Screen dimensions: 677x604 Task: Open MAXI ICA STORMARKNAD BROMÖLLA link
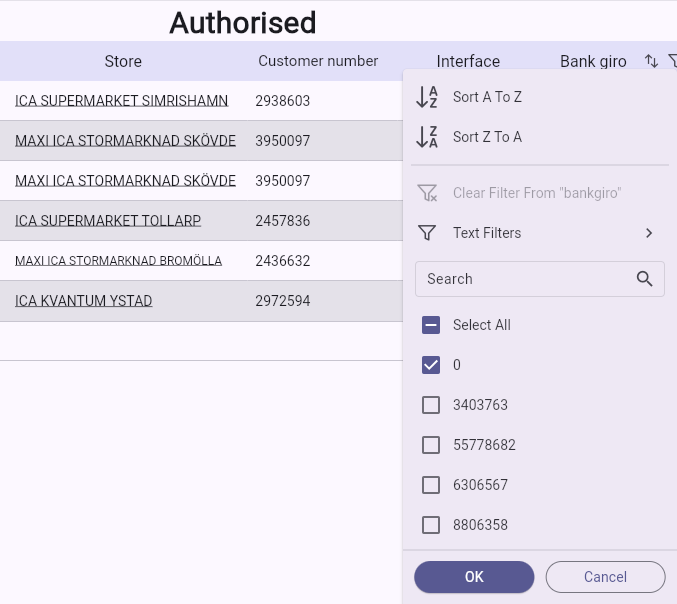coord(118,261)
